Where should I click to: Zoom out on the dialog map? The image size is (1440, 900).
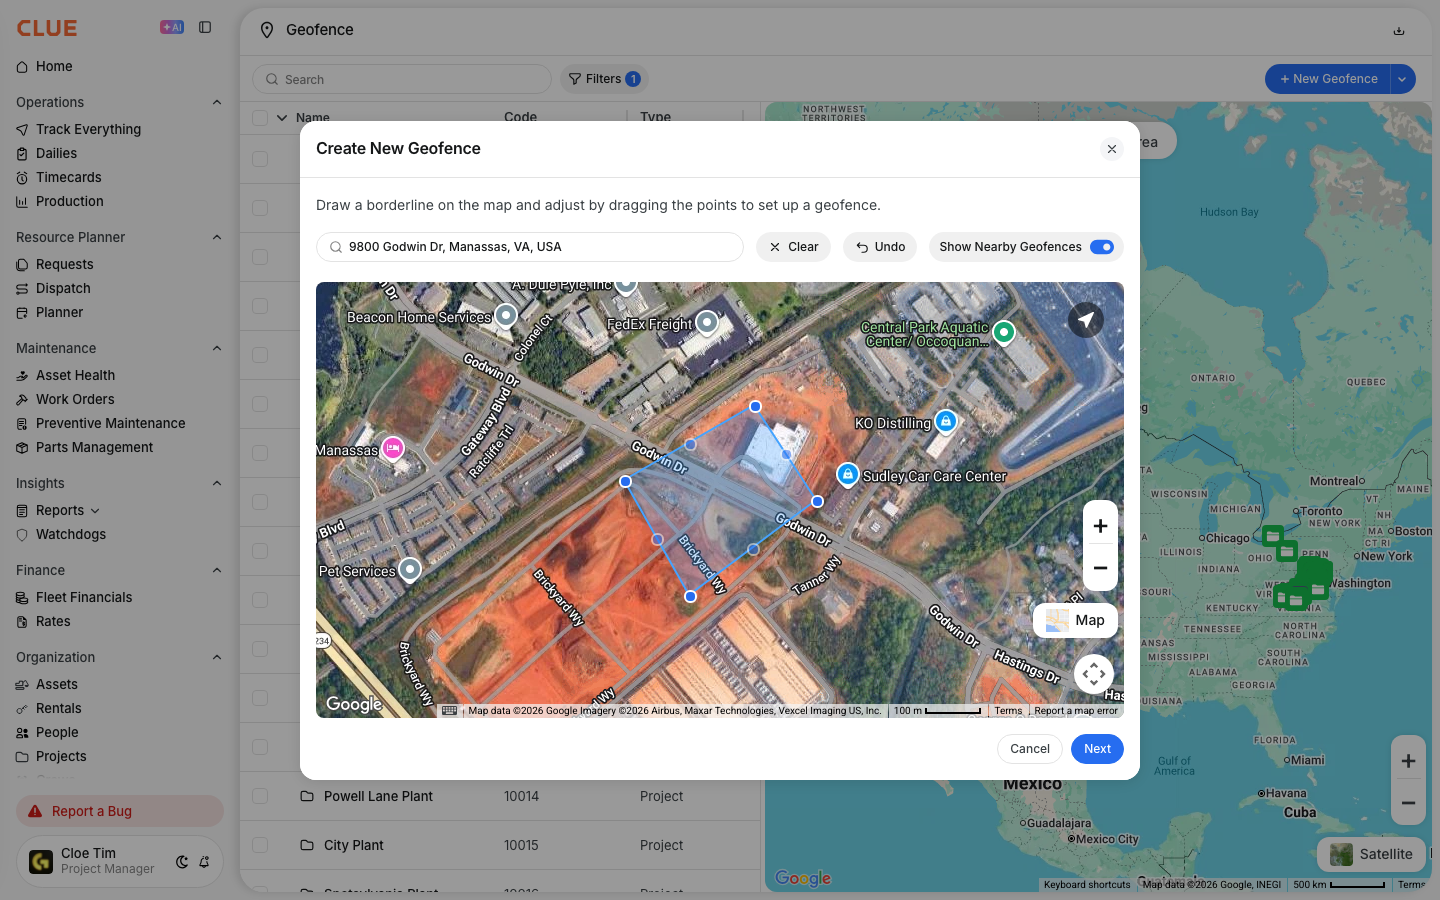1100,568
